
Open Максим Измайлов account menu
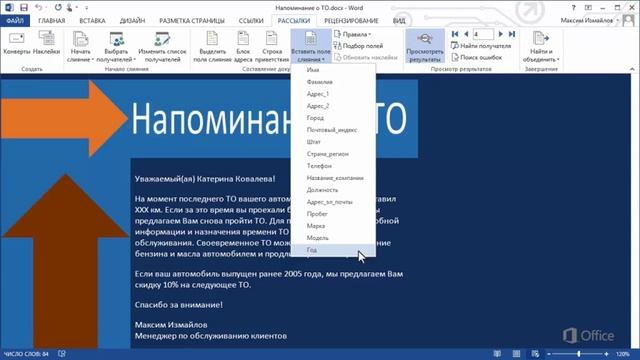pyautogui.click(x=589, y=20)
